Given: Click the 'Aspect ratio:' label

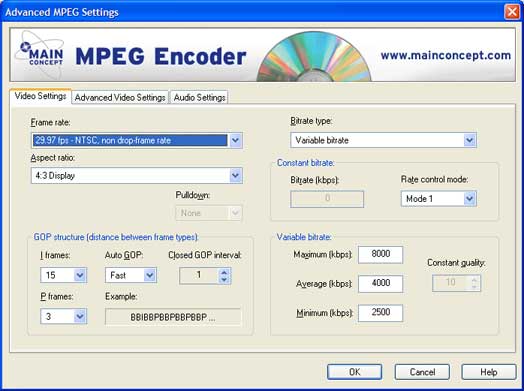Looking at the screenshot, I should point(52,157).
